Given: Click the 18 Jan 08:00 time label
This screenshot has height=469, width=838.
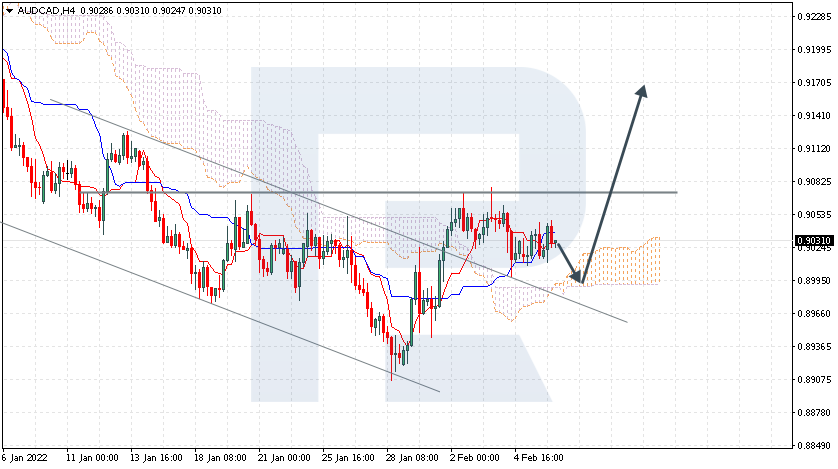Looking at the screenshot, I should click(x=220, y=458).
